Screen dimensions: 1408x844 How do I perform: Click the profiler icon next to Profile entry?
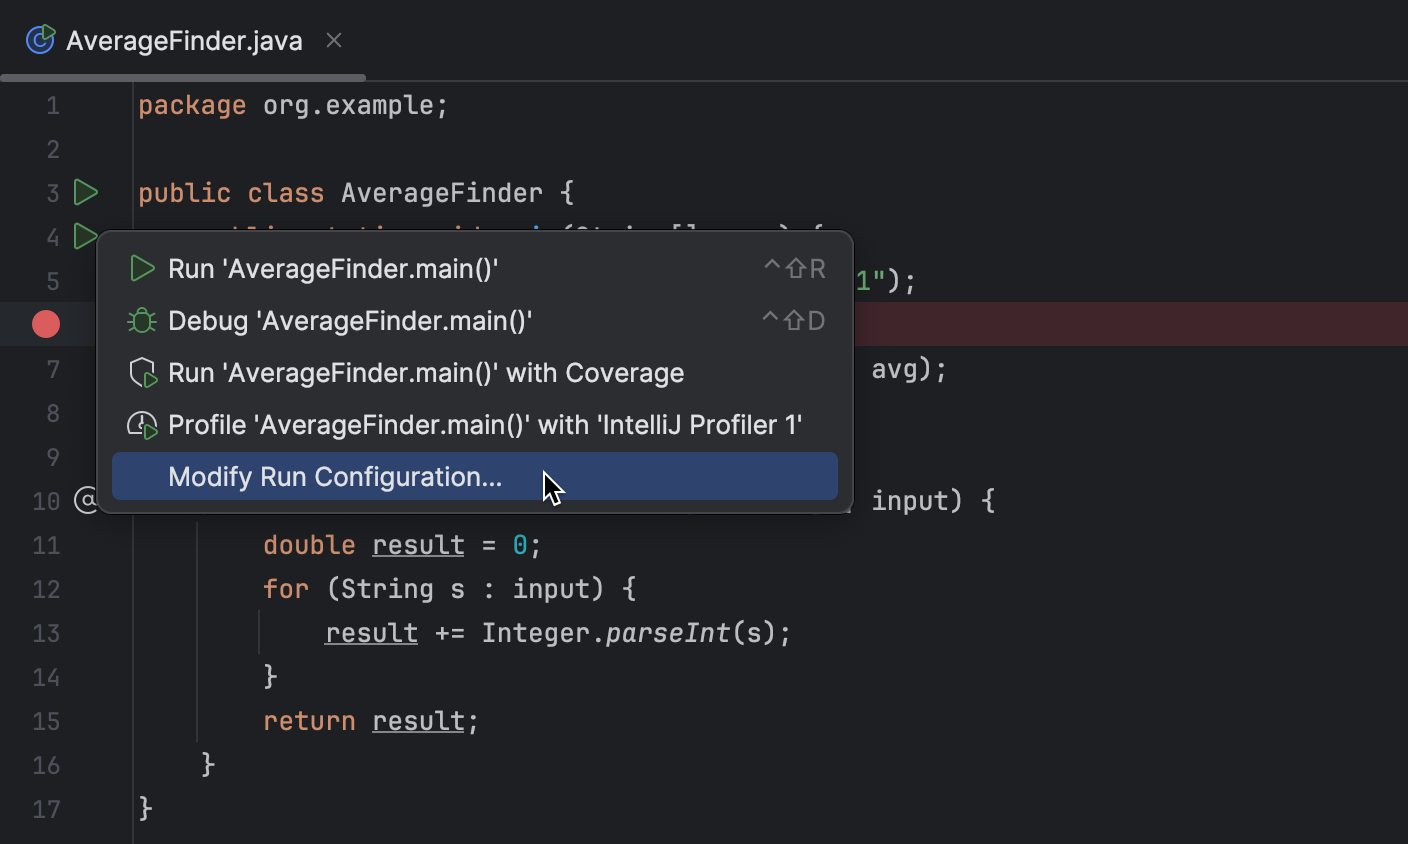pos(141,424)
